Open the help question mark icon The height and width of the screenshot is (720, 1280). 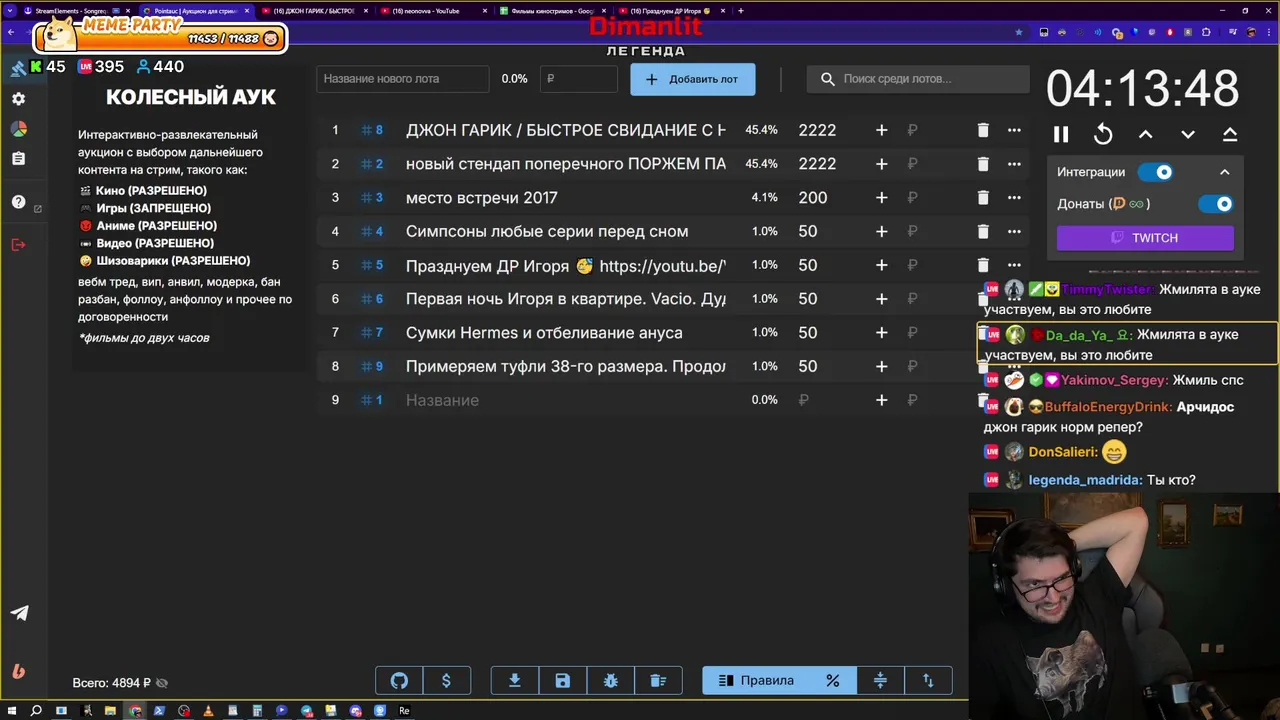(18, 202)
